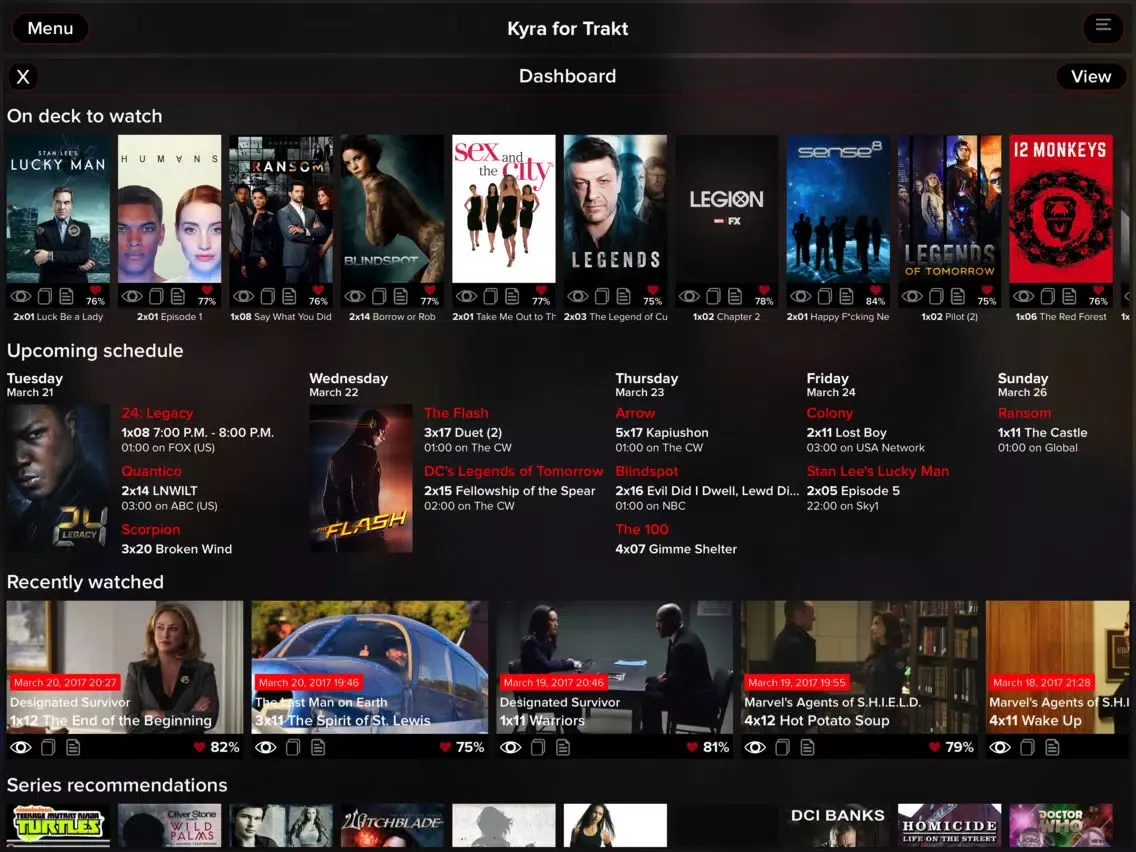Open Colony show link on Friday

(830, 413)
